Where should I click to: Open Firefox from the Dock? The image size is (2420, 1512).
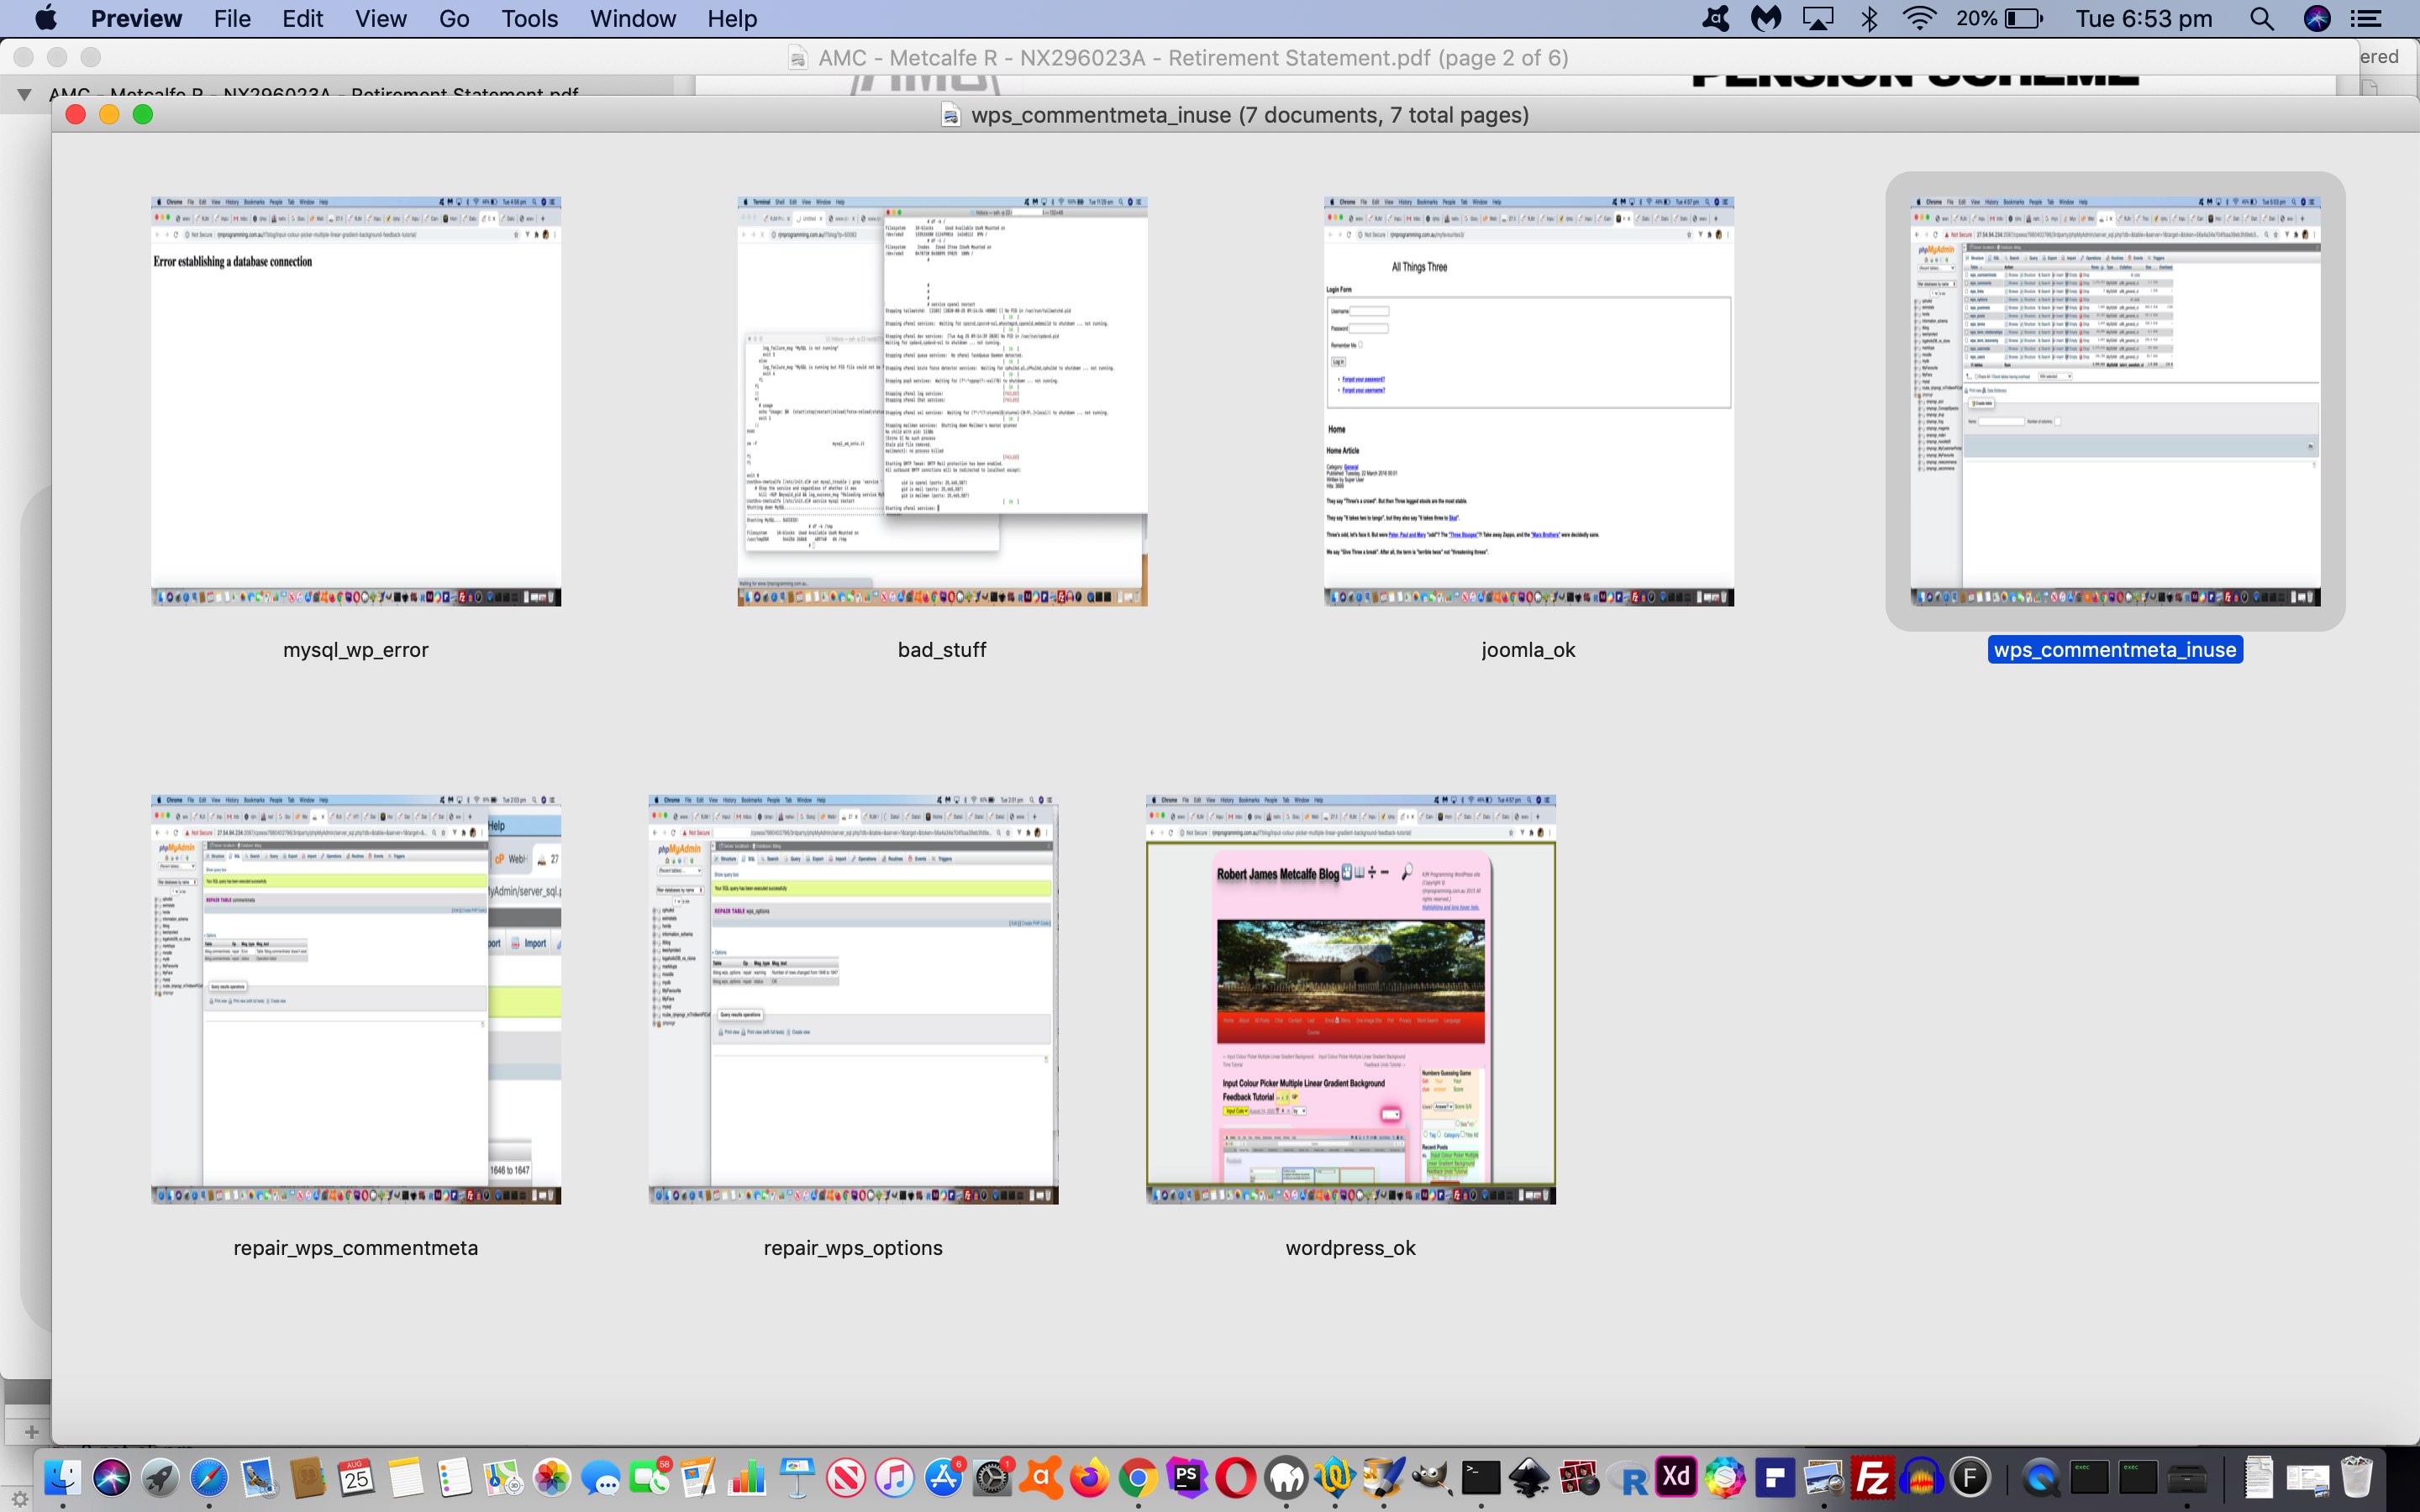[1091, 1477]
